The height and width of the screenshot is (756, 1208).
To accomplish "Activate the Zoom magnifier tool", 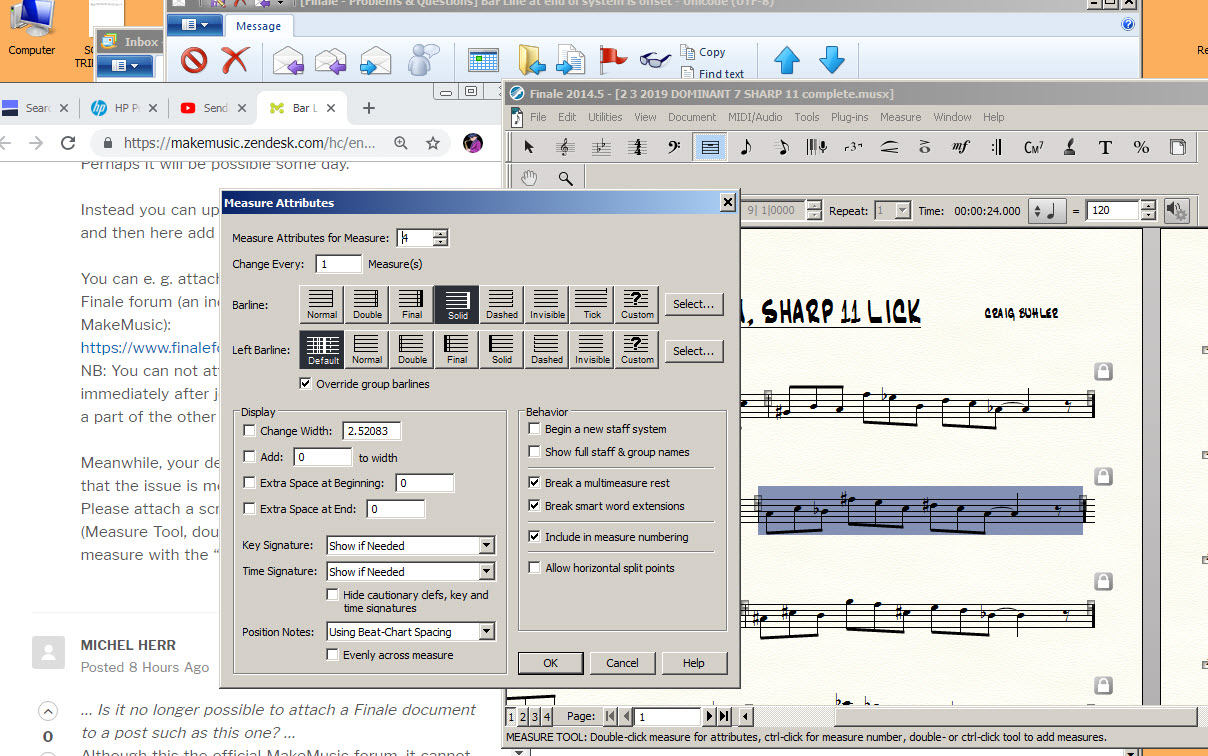I will click(565, 179).
